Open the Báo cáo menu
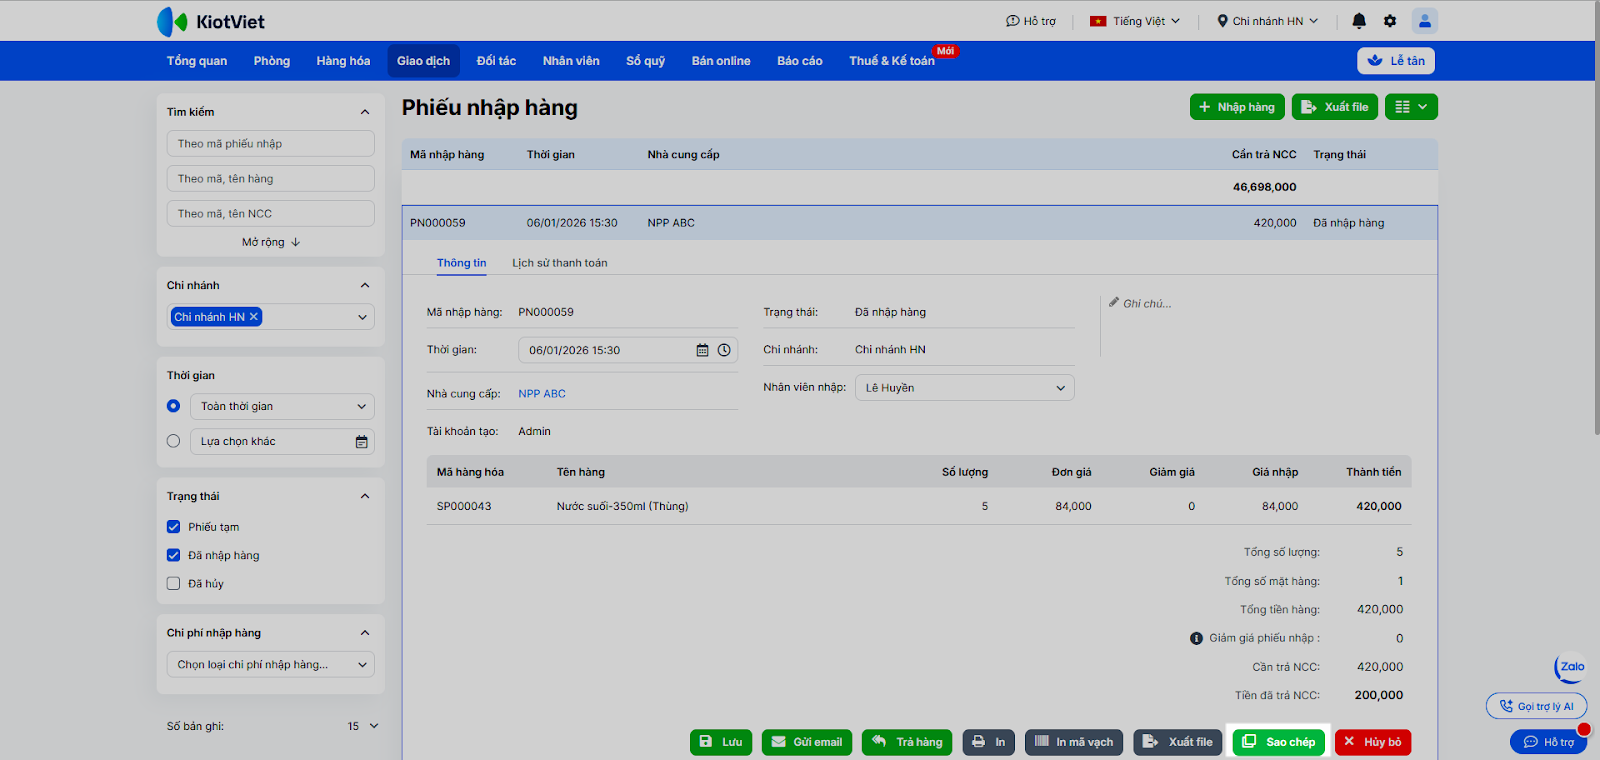 800,61
